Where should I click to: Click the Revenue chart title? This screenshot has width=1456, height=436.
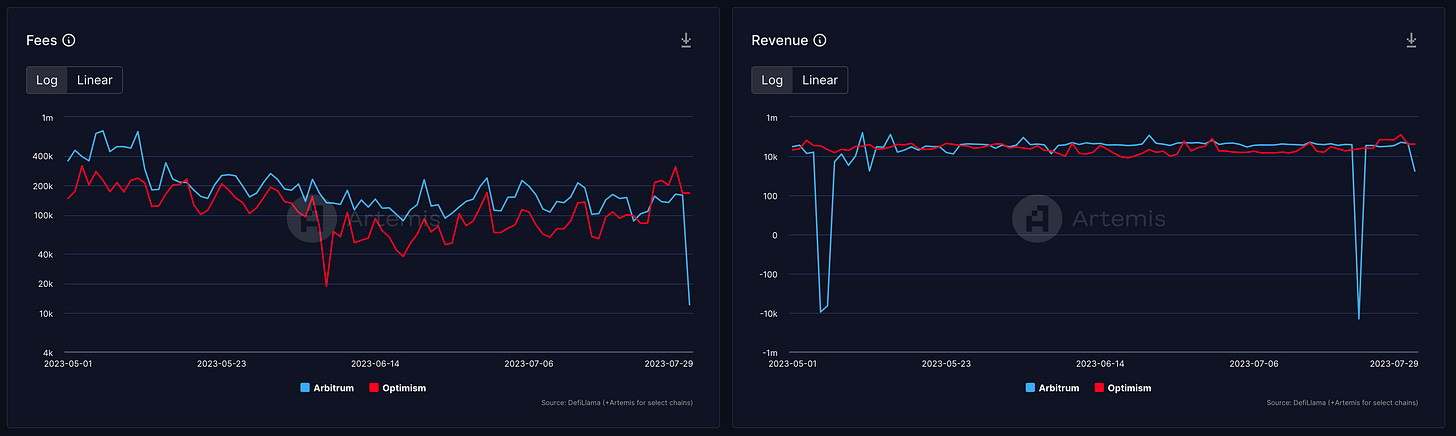click(x=779, y=40)
